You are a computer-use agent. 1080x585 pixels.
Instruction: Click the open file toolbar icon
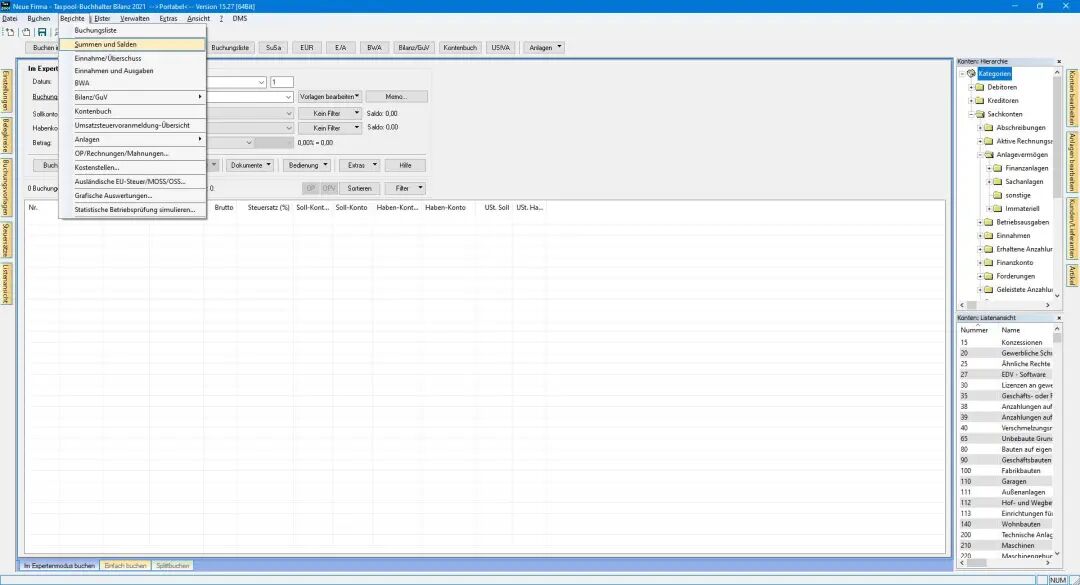pos(26,32)
